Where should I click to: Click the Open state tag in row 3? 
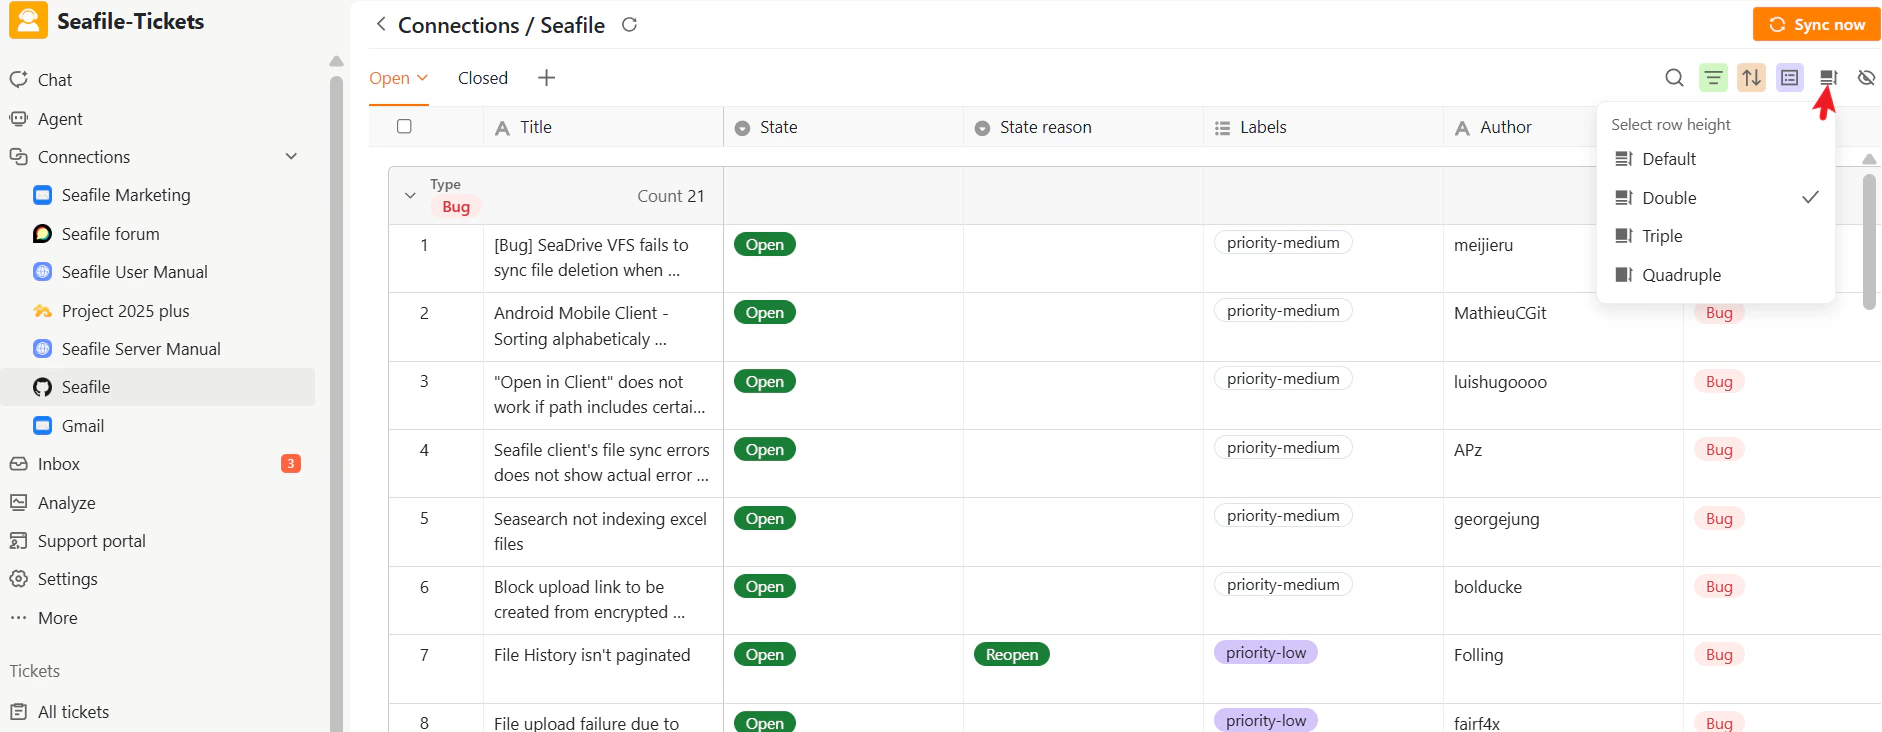pyautogui.click(x=764, y=381)
